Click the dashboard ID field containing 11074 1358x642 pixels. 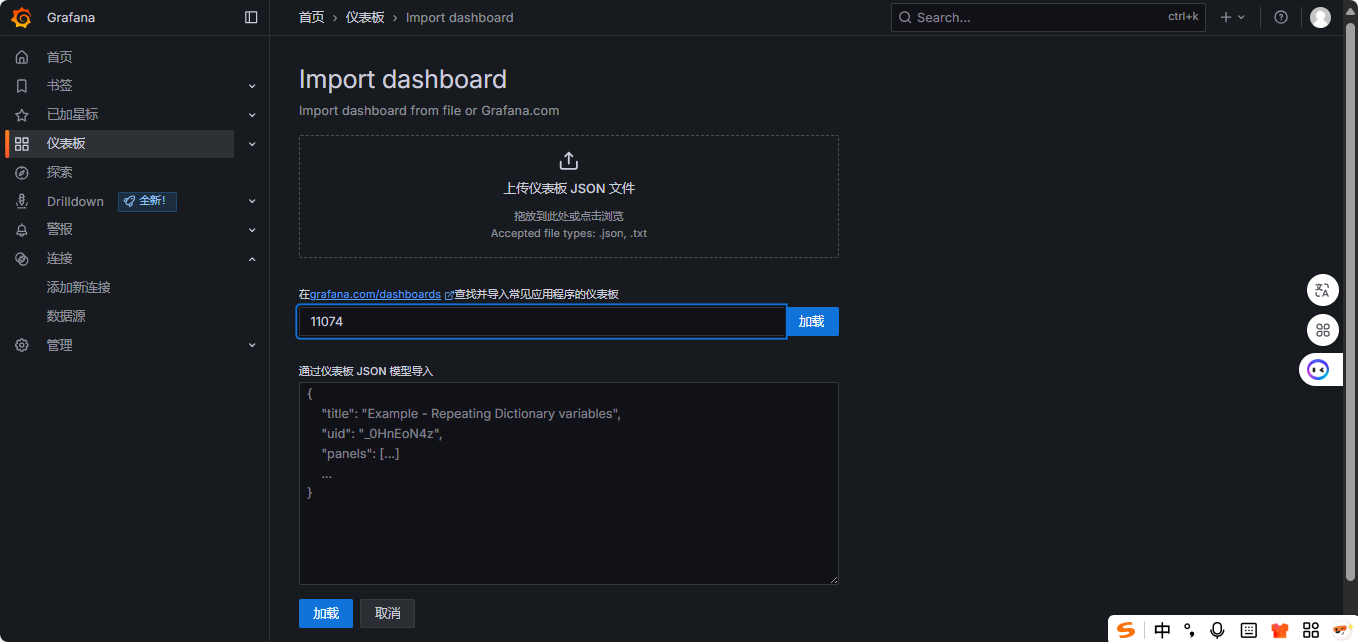click(542, 321)
